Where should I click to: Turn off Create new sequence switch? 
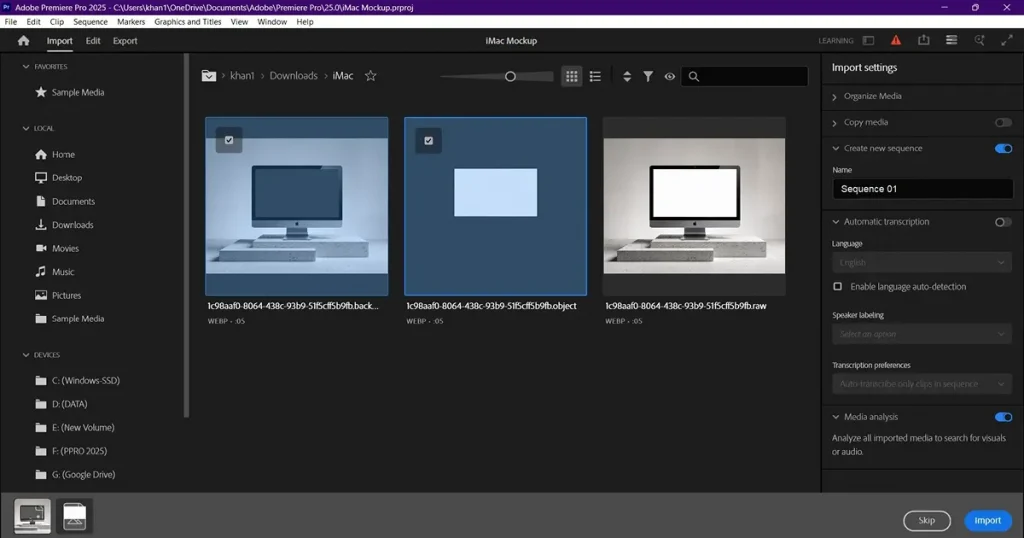pyautogui.click(x=1003, y=148)
